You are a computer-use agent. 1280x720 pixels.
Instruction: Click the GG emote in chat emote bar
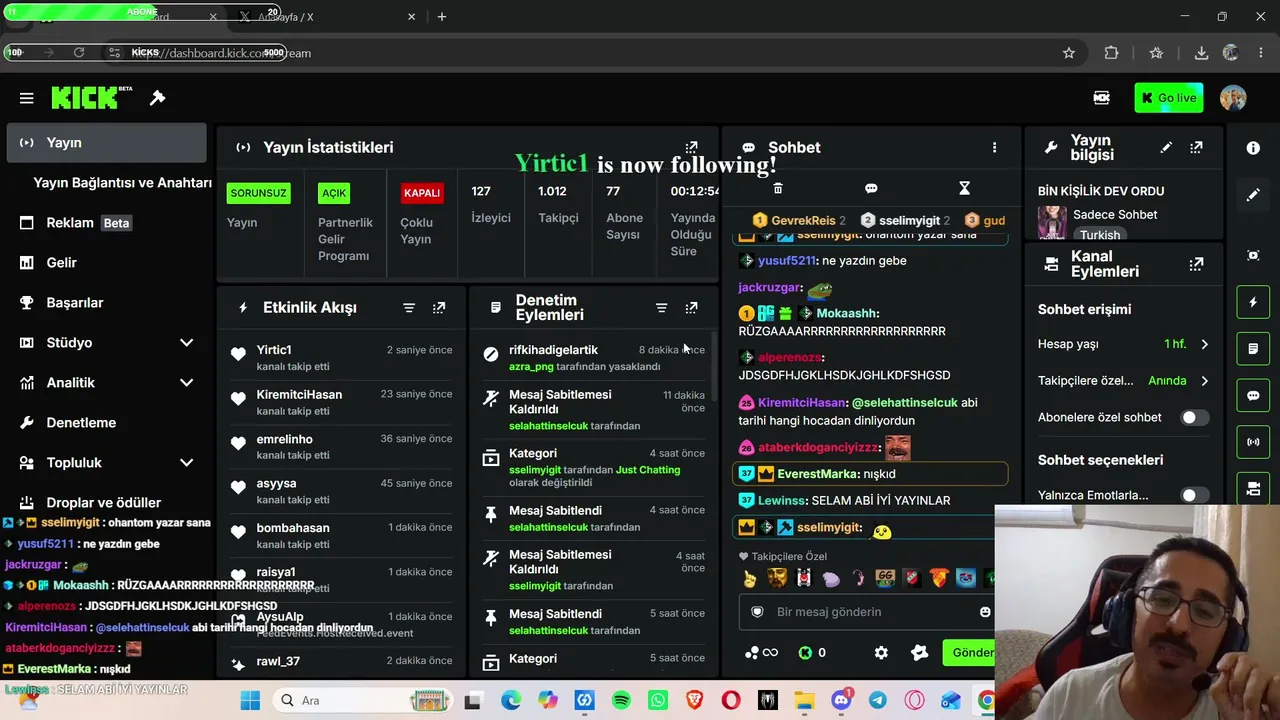pyautogui.click(x=884, y=578)
